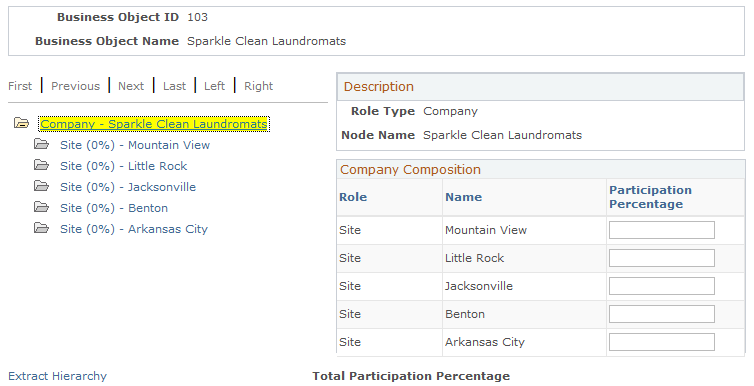The image size is (754, 386).
Task: Click the Arkansas City site folder icon
Action: 41,227
